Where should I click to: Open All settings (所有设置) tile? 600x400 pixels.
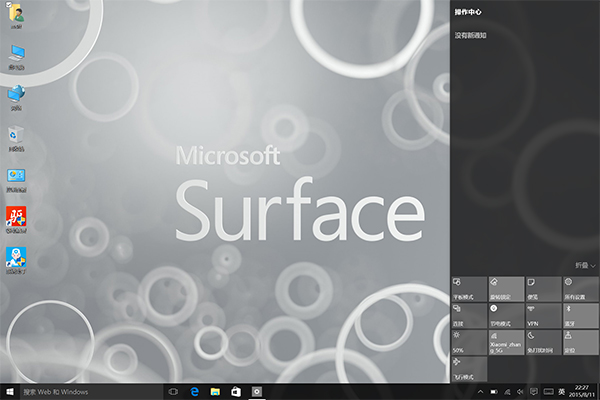pyautogui.click(x=580, y=289)
